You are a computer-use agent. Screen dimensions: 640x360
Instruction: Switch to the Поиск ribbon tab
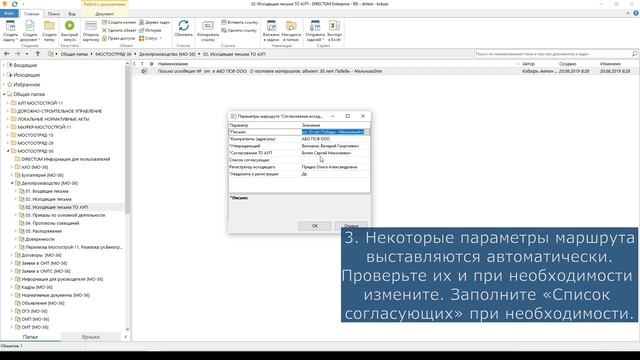[53, 13]
